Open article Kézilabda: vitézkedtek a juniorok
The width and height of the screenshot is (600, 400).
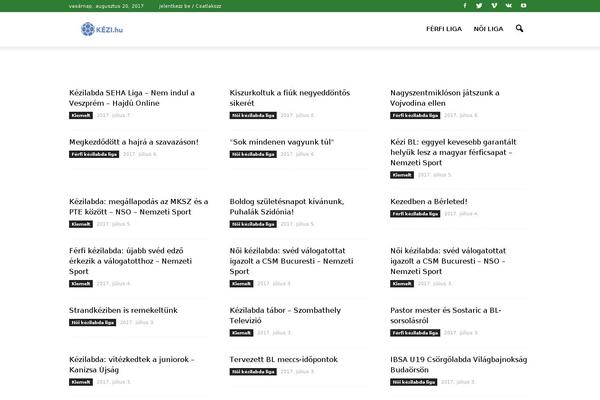(x=132, y=365)
